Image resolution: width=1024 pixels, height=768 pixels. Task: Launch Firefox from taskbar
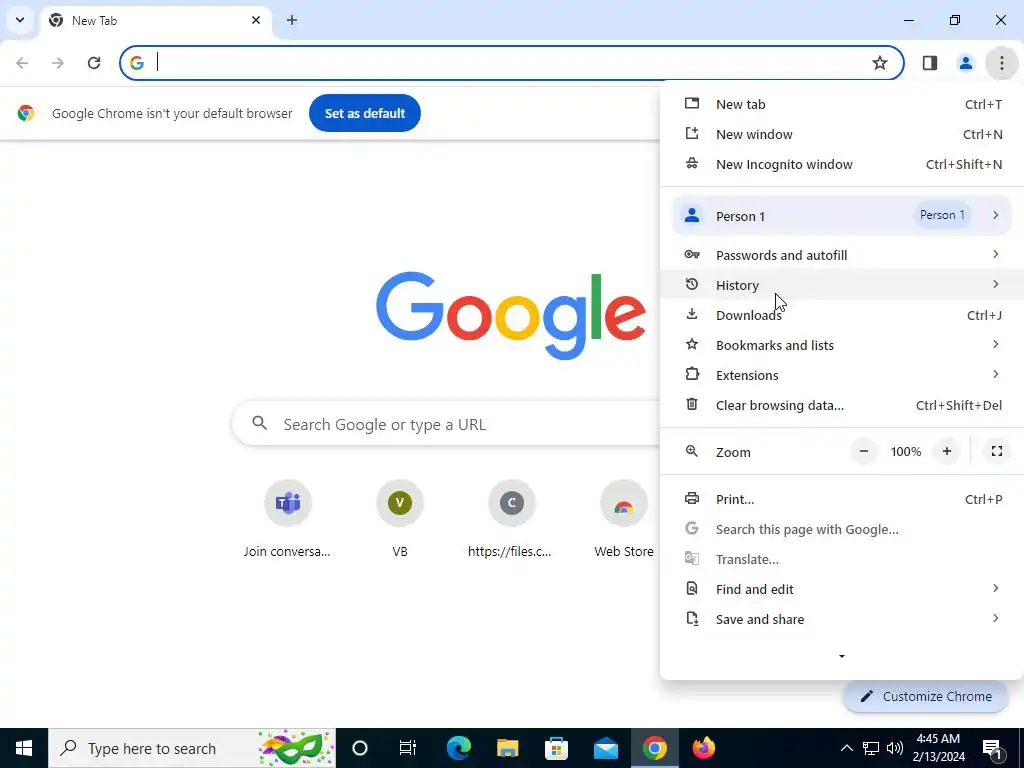tap(703, 748)
